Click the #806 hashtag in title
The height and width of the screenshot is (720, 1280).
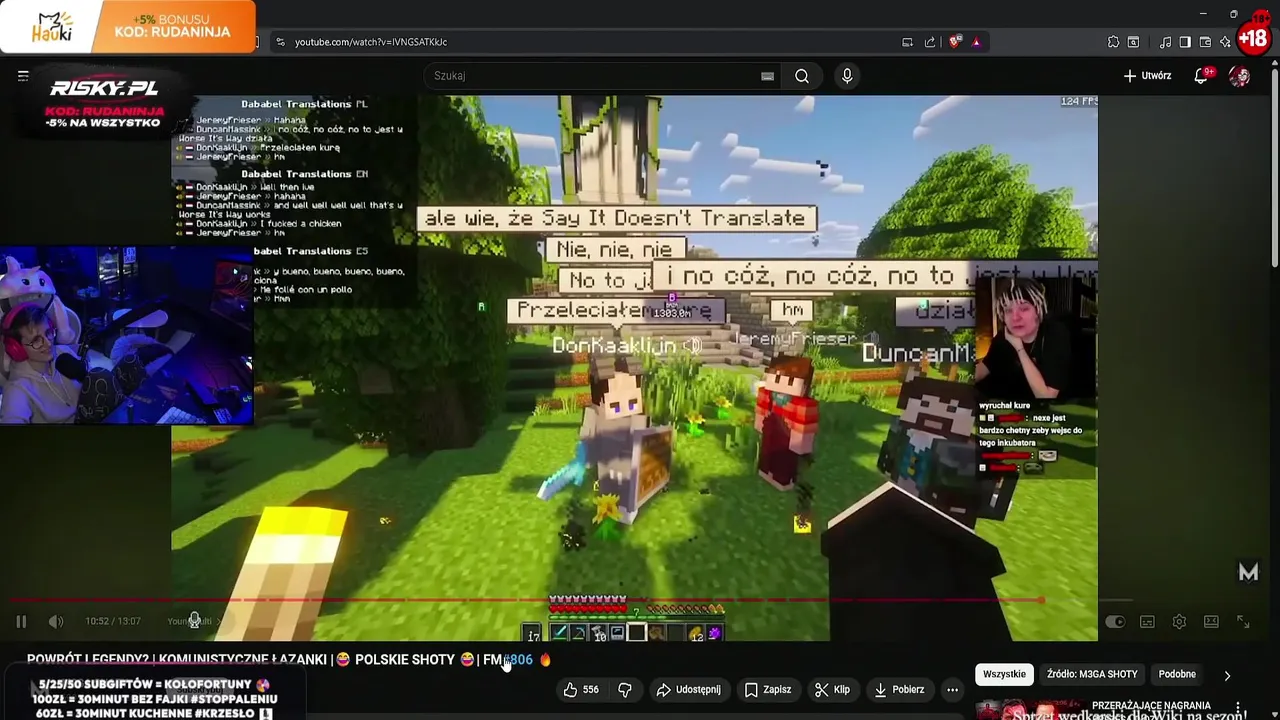pos(518,660)
